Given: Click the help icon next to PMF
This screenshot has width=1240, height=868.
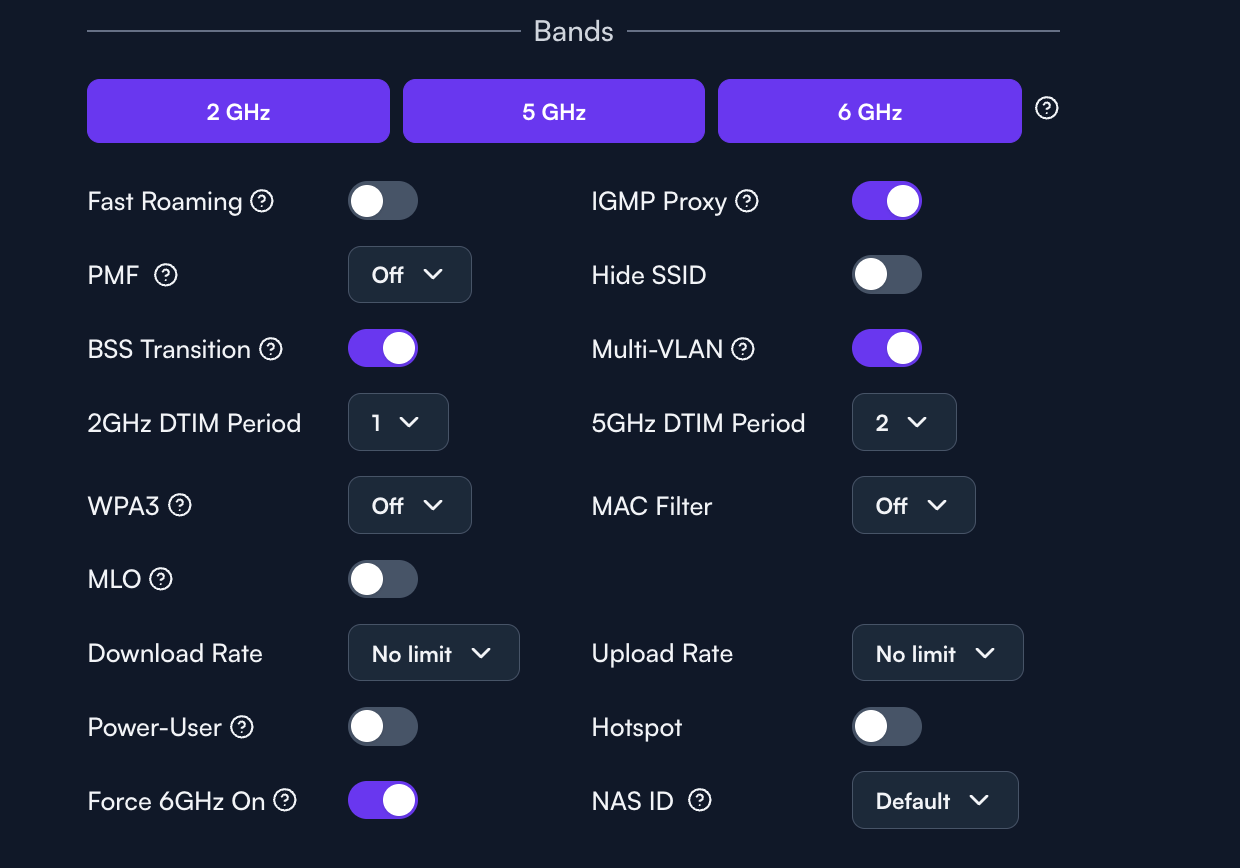Looking at the screenshot, I should [166, 275].
